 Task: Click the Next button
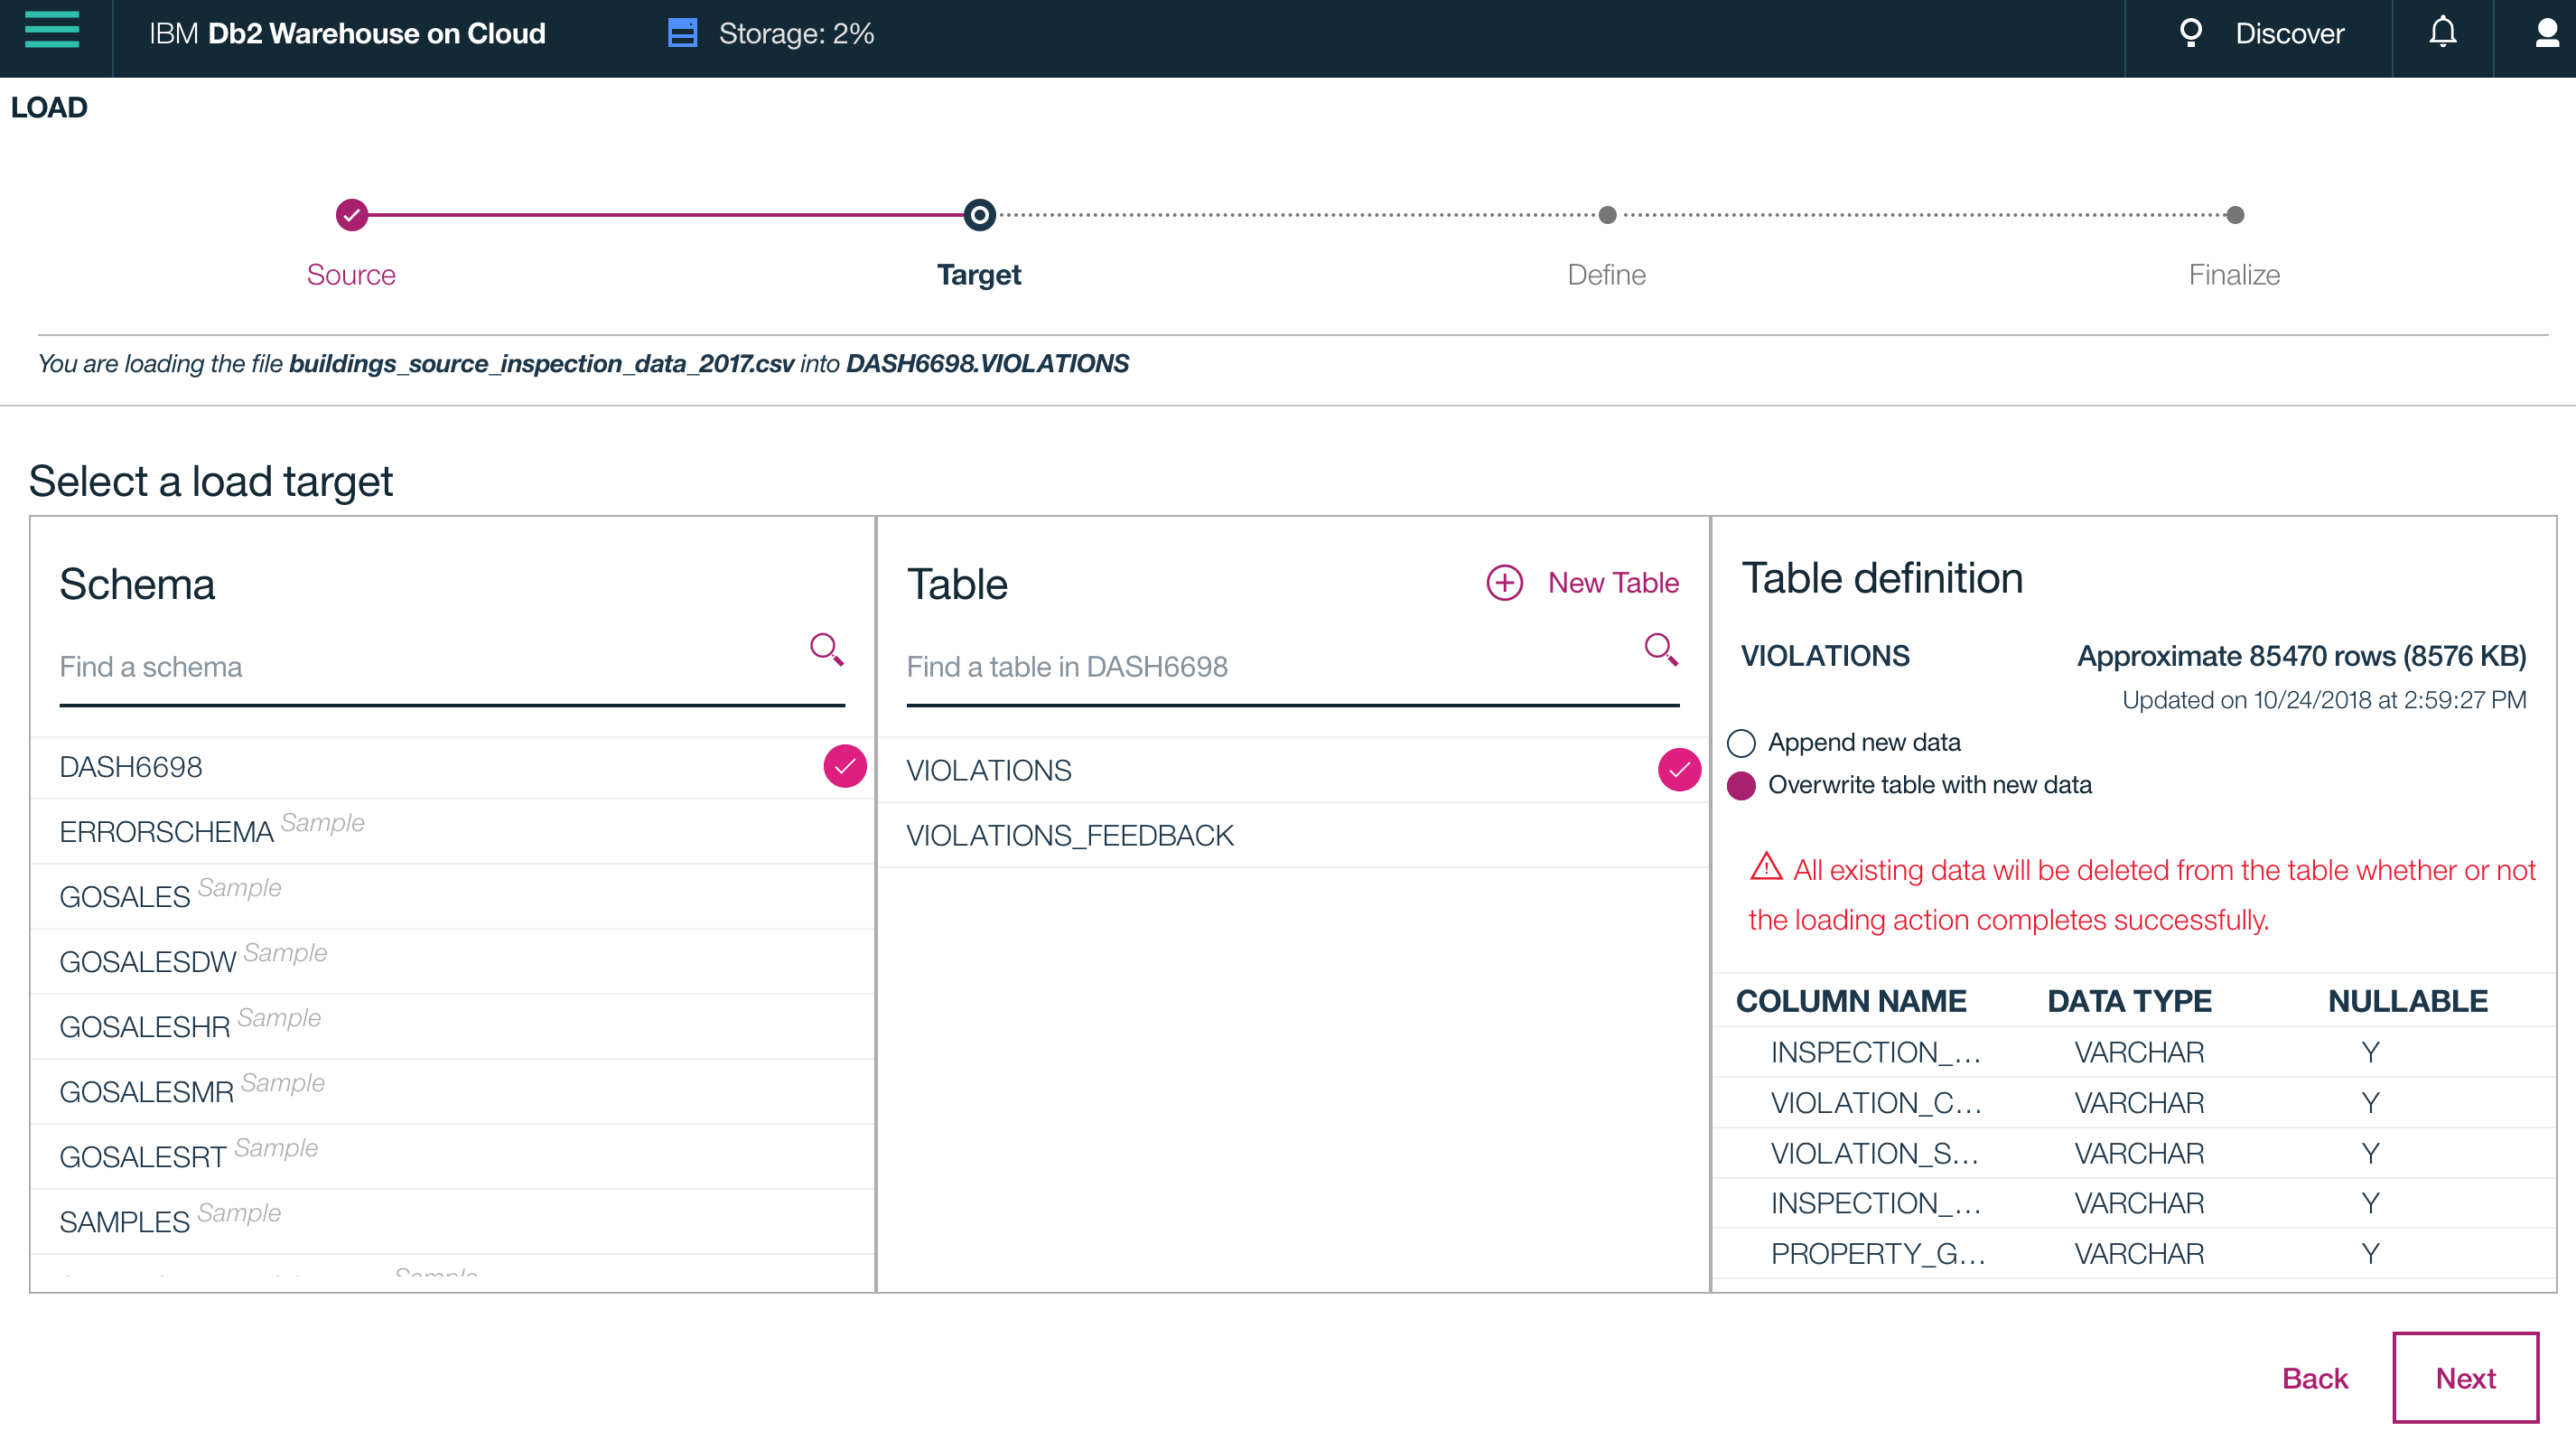pos(2463,1375)
